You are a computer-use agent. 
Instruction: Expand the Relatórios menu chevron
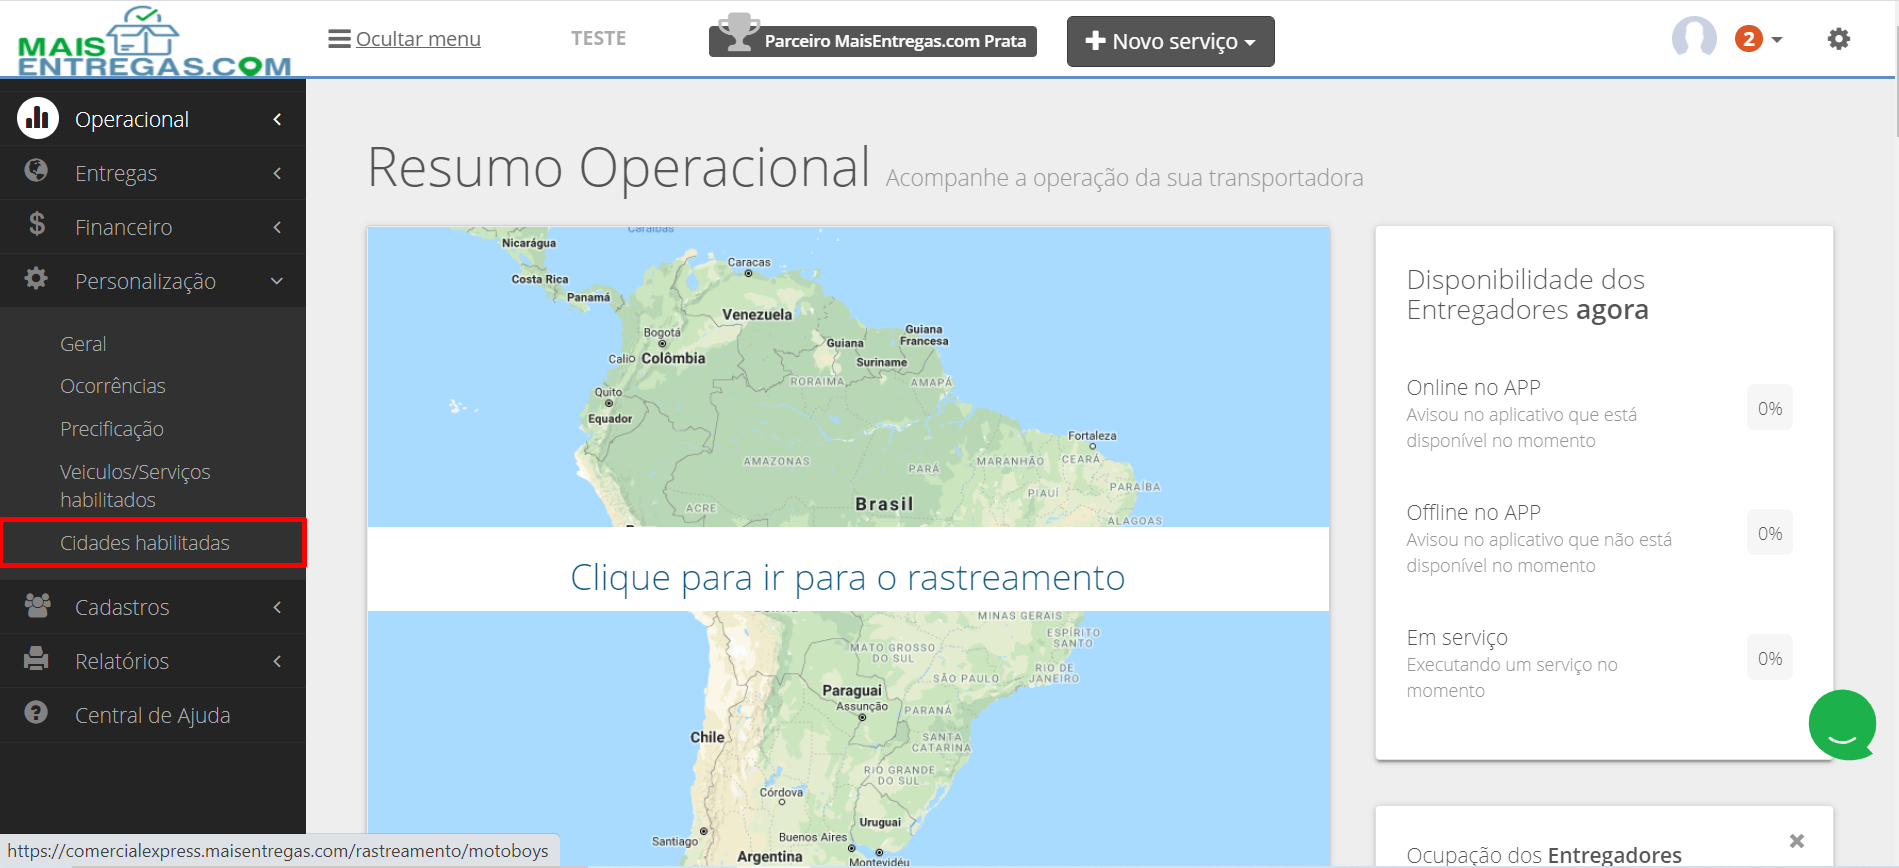click(x=277, y=661)
